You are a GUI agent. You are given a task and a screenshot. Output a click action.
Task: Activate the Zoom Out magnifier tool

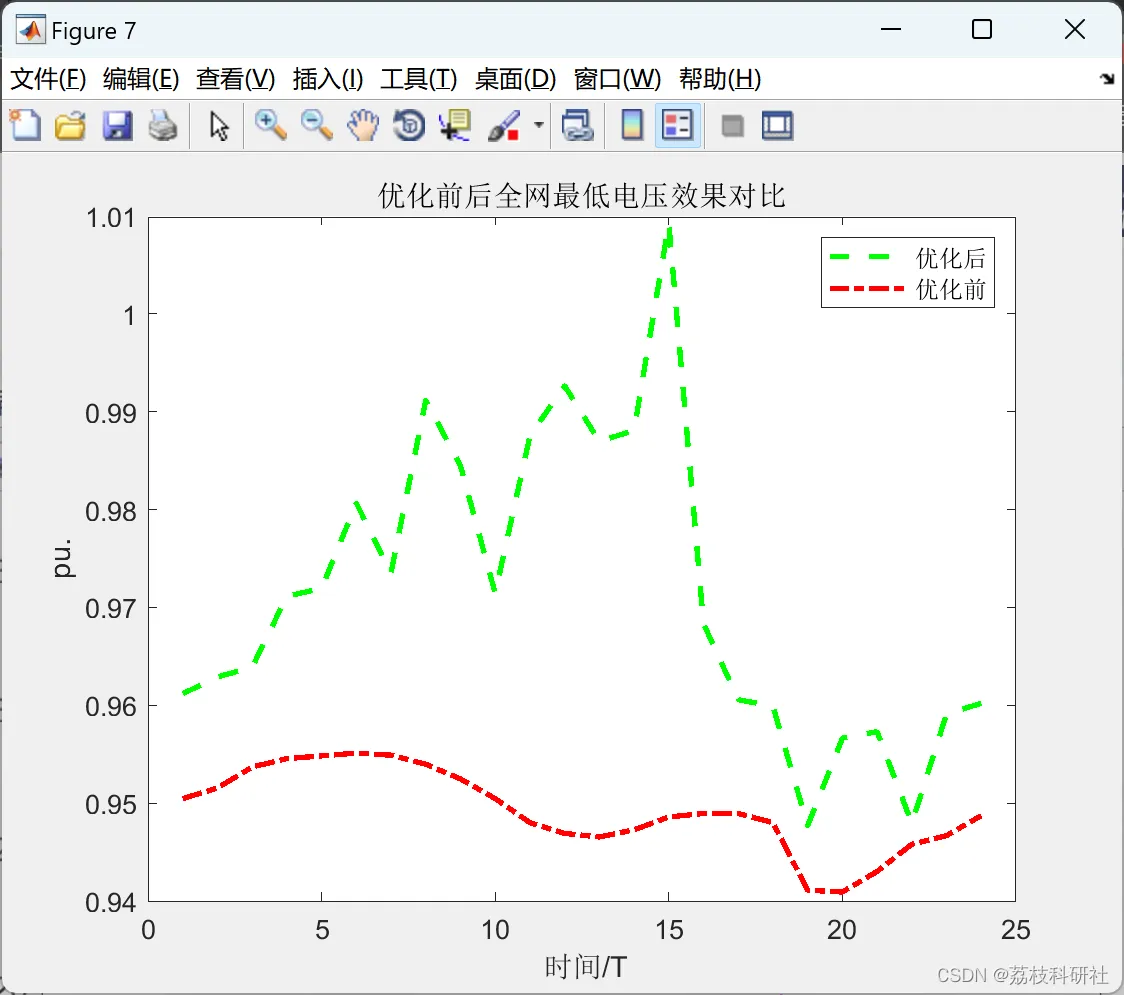coord(316,125)
